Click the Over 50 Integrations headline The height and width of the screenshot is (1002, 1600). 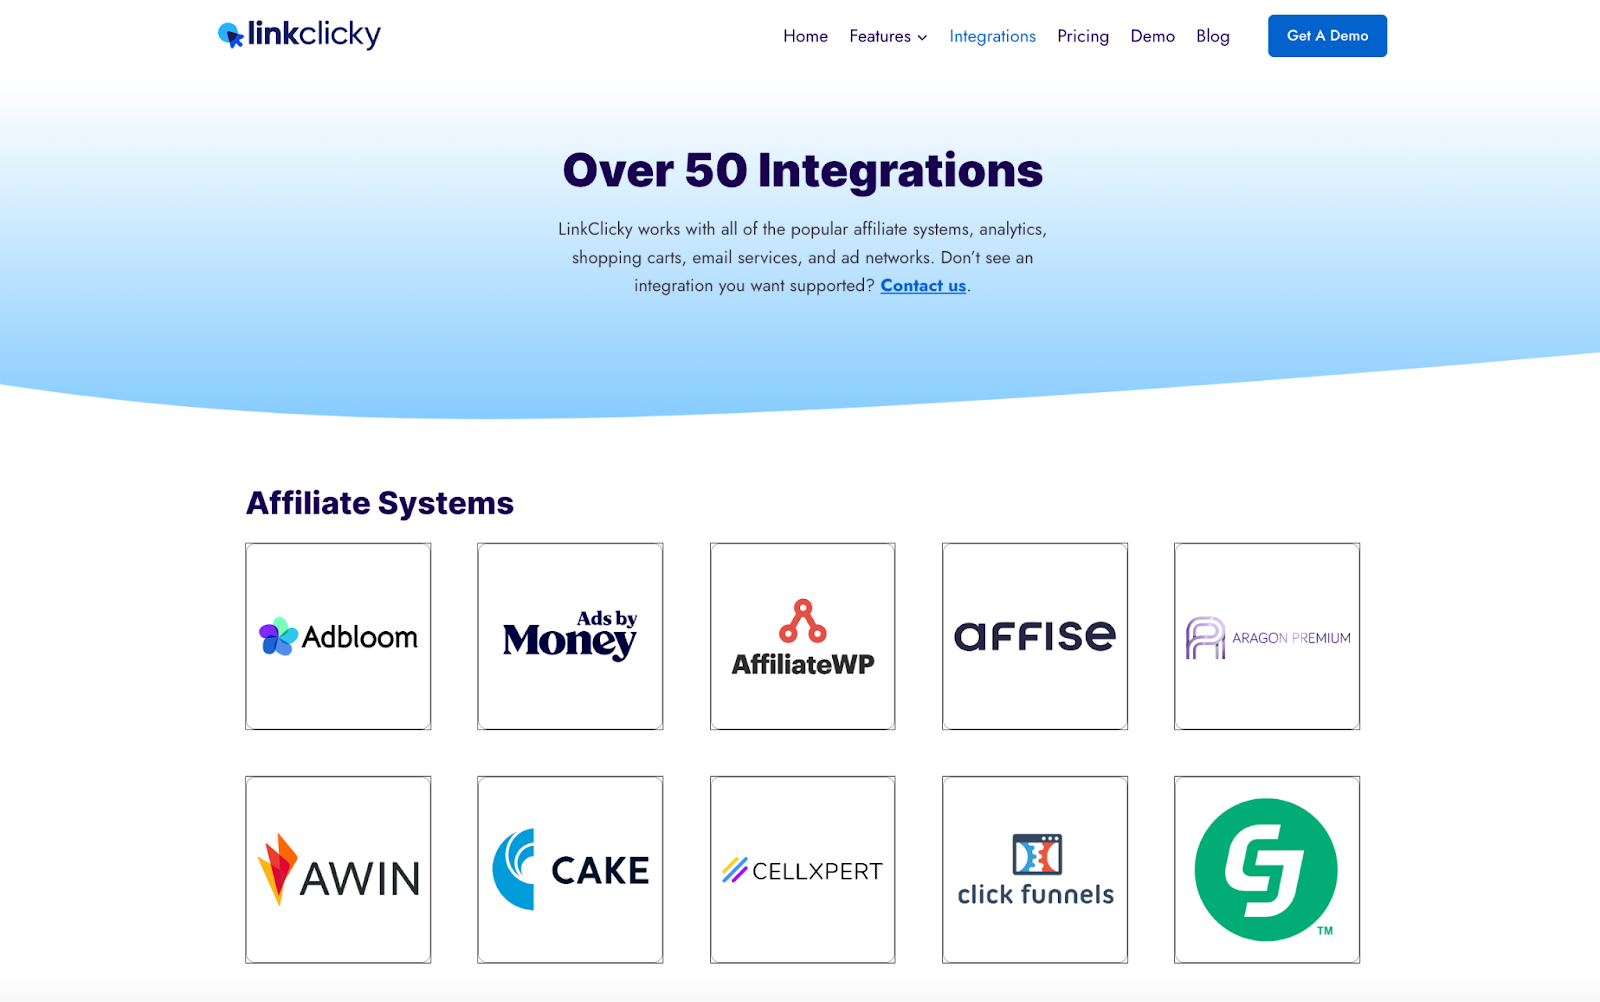coord(802,170)
